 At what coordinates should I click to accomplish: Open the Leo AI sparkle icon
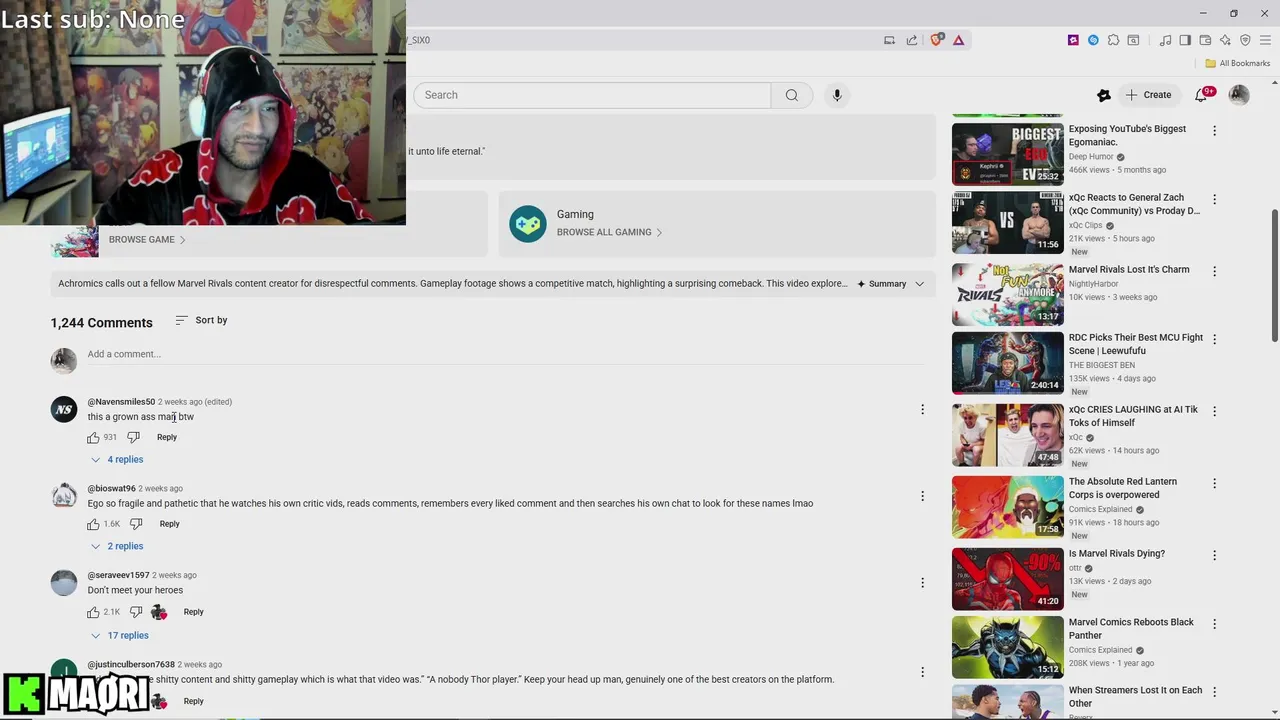(1225, 40)
